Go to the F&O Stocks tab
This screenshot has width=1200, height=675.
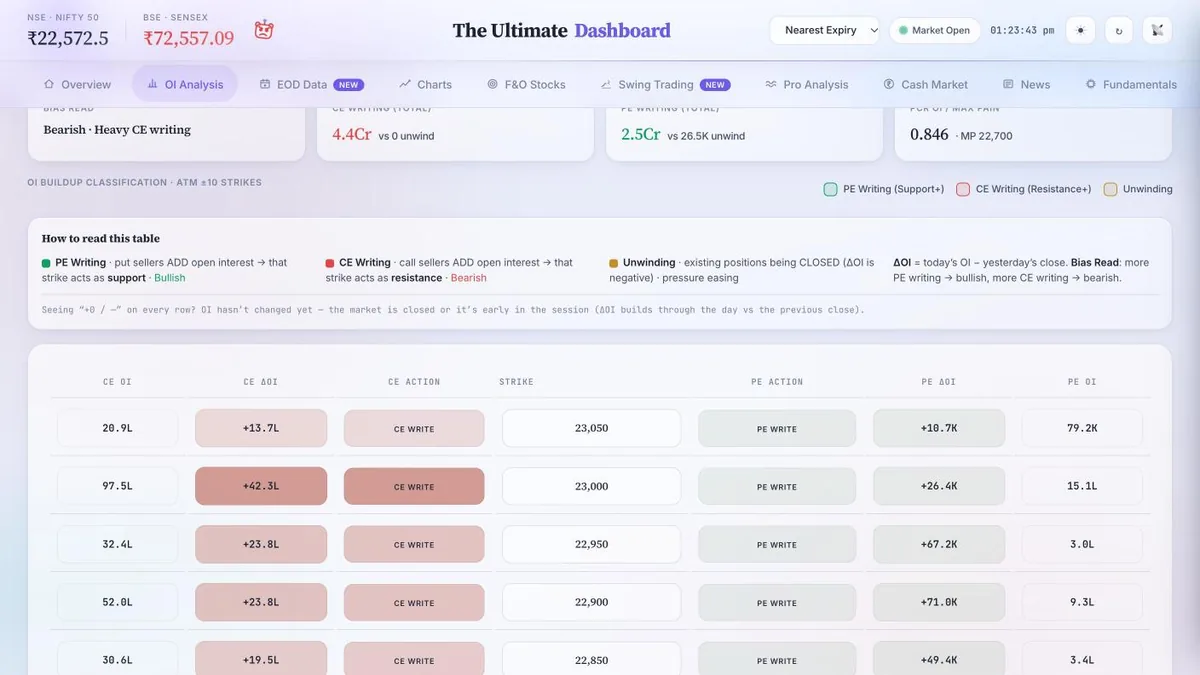[526, 84]
